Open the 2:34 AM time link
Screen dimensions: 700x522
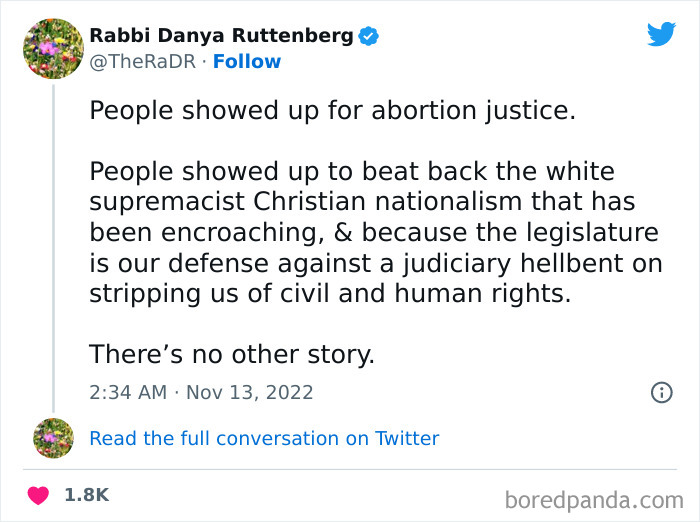click(128, 392)
